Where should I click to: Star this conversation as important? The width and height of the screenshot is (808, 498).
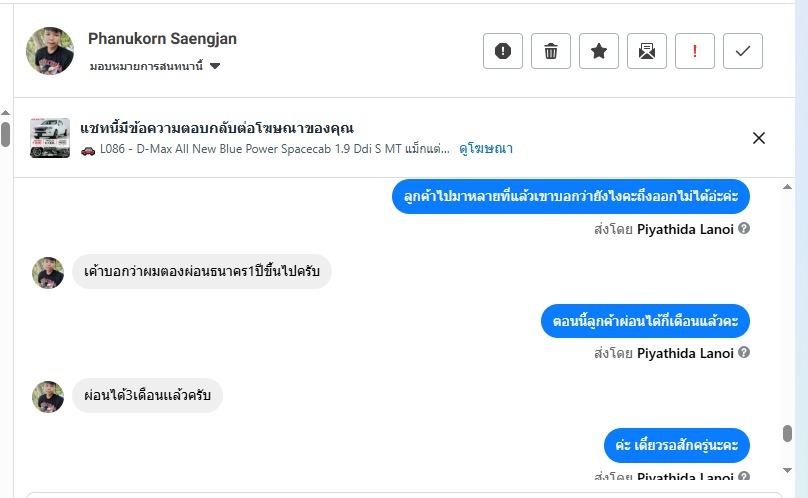[x=599, y=51]
